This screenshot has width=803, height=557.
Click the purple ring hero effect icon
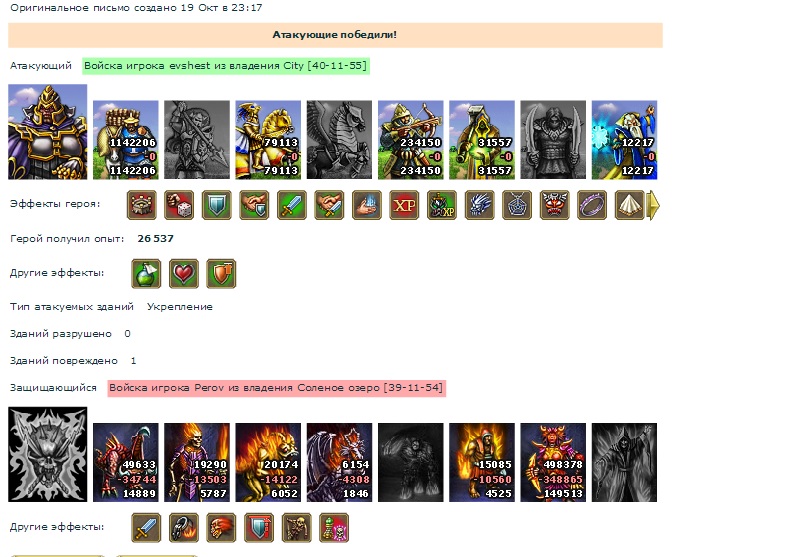coord(592,205)
